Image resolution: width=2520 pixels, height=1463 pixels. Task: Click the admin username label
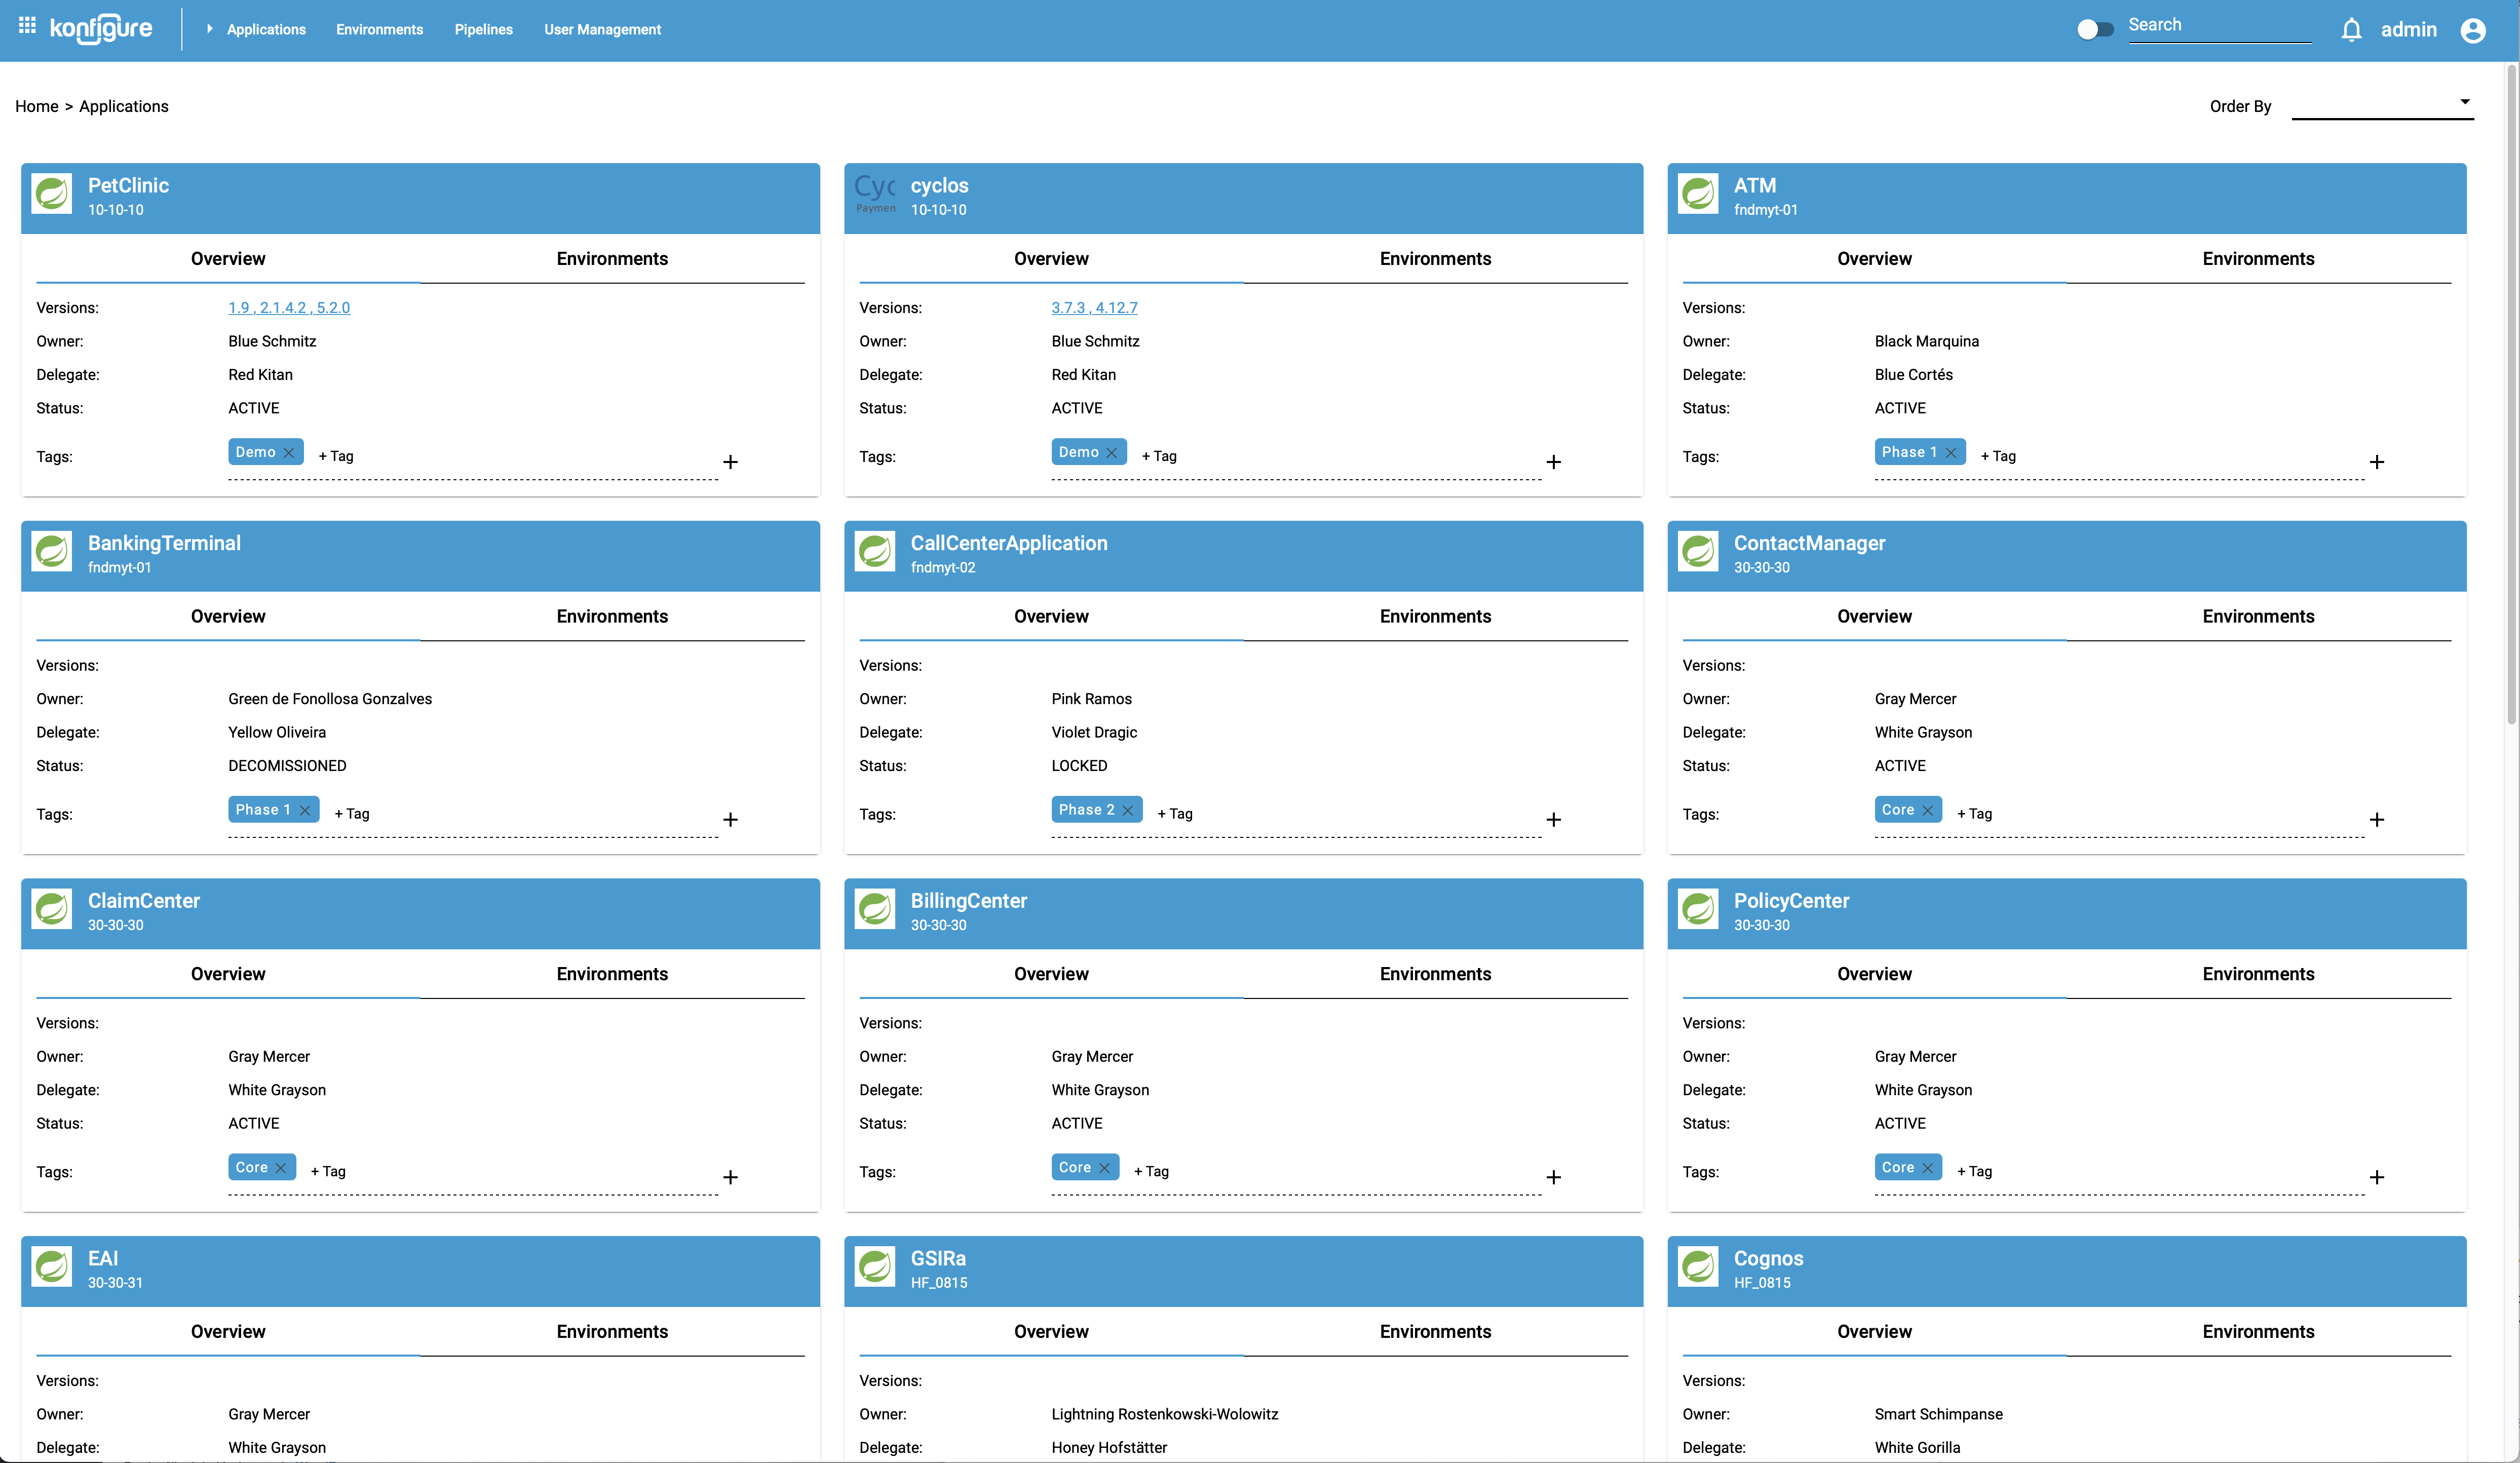click(x=2408, y=30)
